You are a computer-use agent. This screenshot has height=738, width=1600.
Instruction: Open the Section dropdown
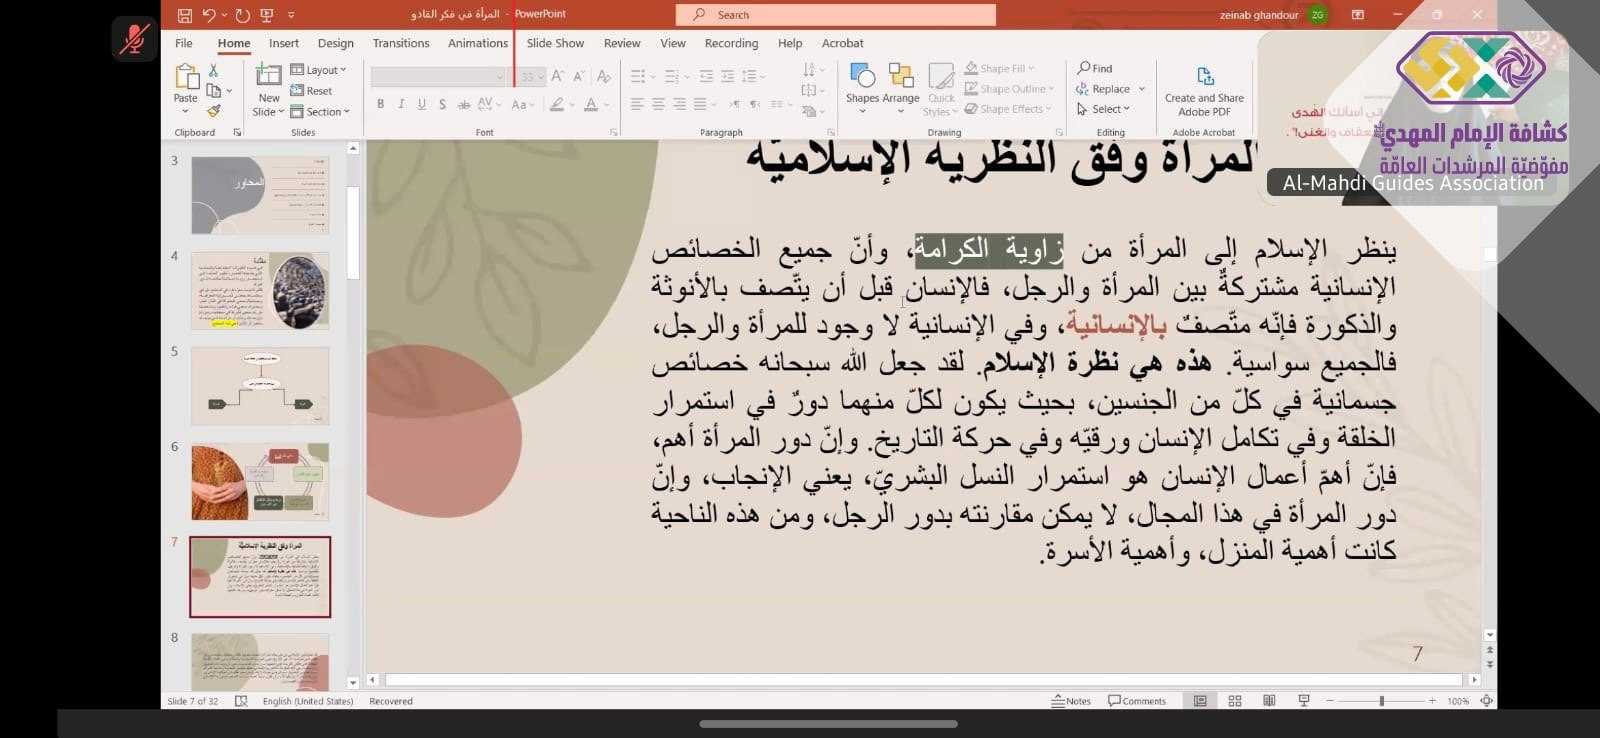pos(320,112)
